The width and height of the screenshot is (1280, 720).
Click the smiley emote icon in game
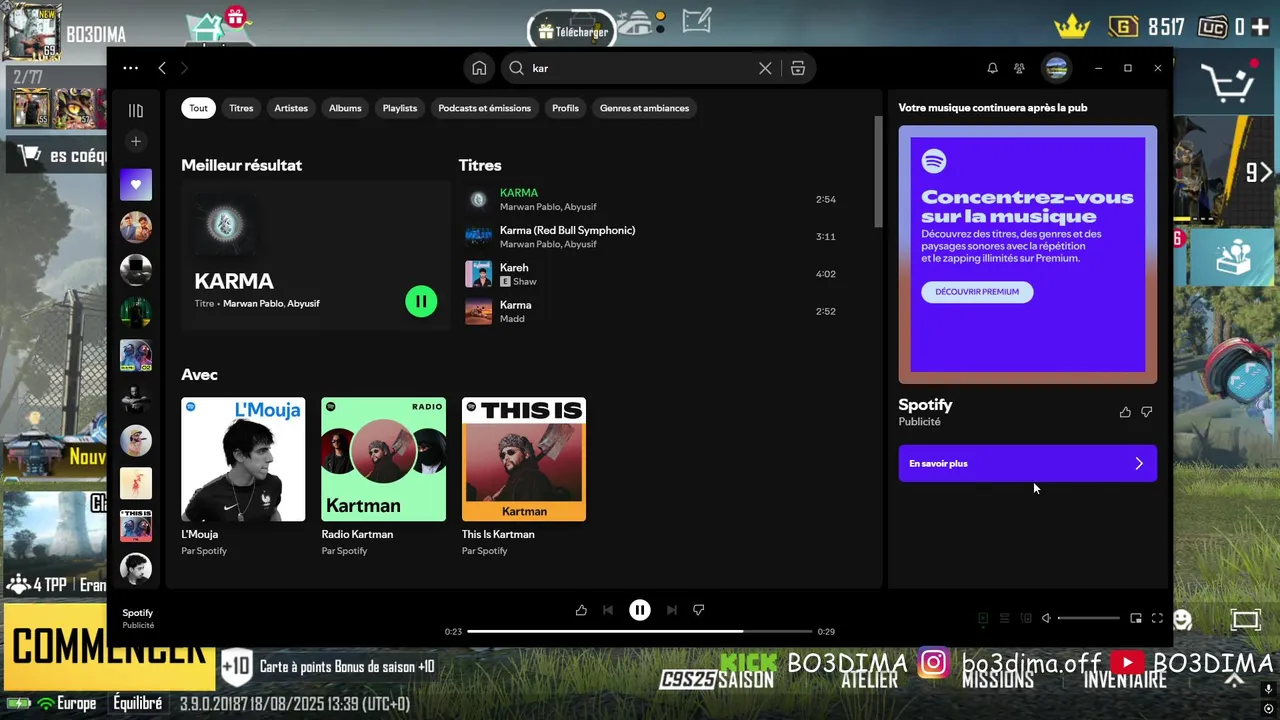click(x=1183, y=619)
